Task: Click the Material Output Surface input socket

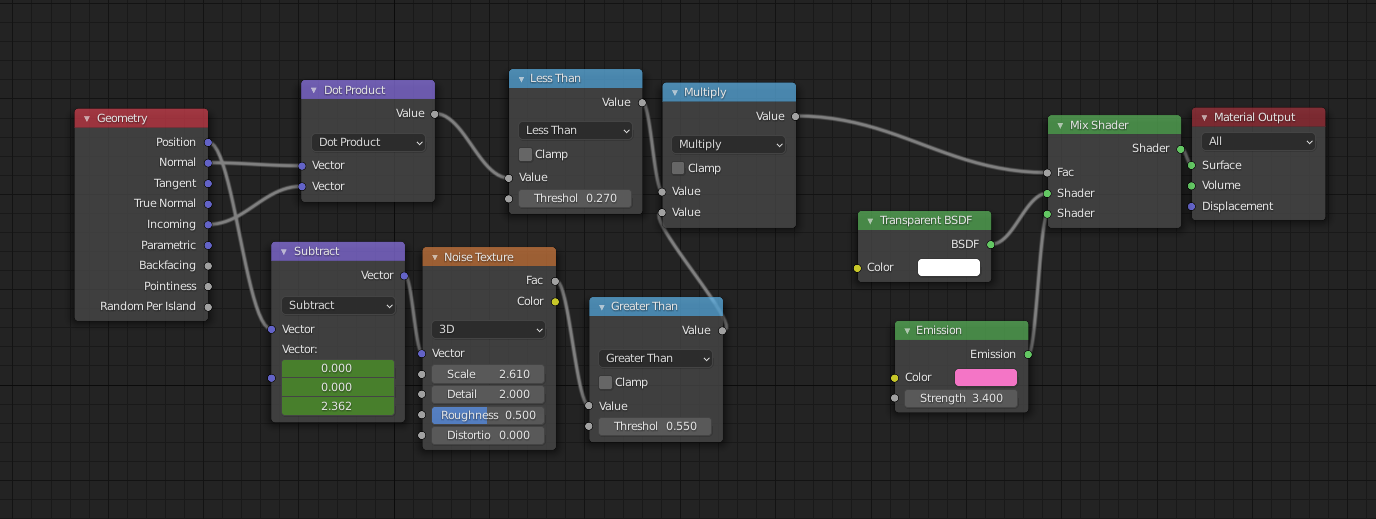Action: click(1191, 165)
